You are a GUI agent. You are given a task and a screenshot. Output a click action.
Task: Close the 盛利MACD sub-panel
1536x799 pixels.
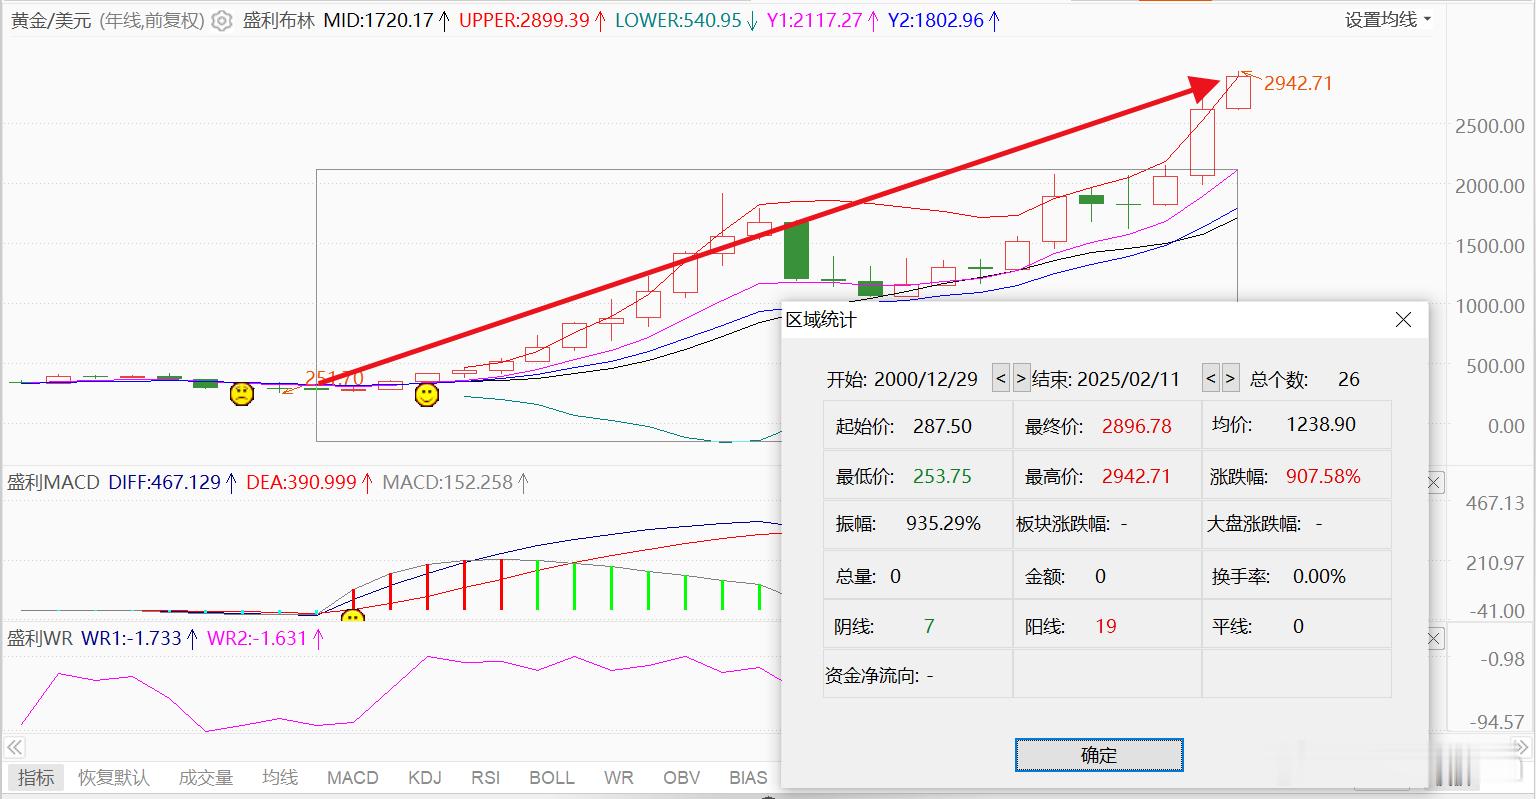point(1434,482)
